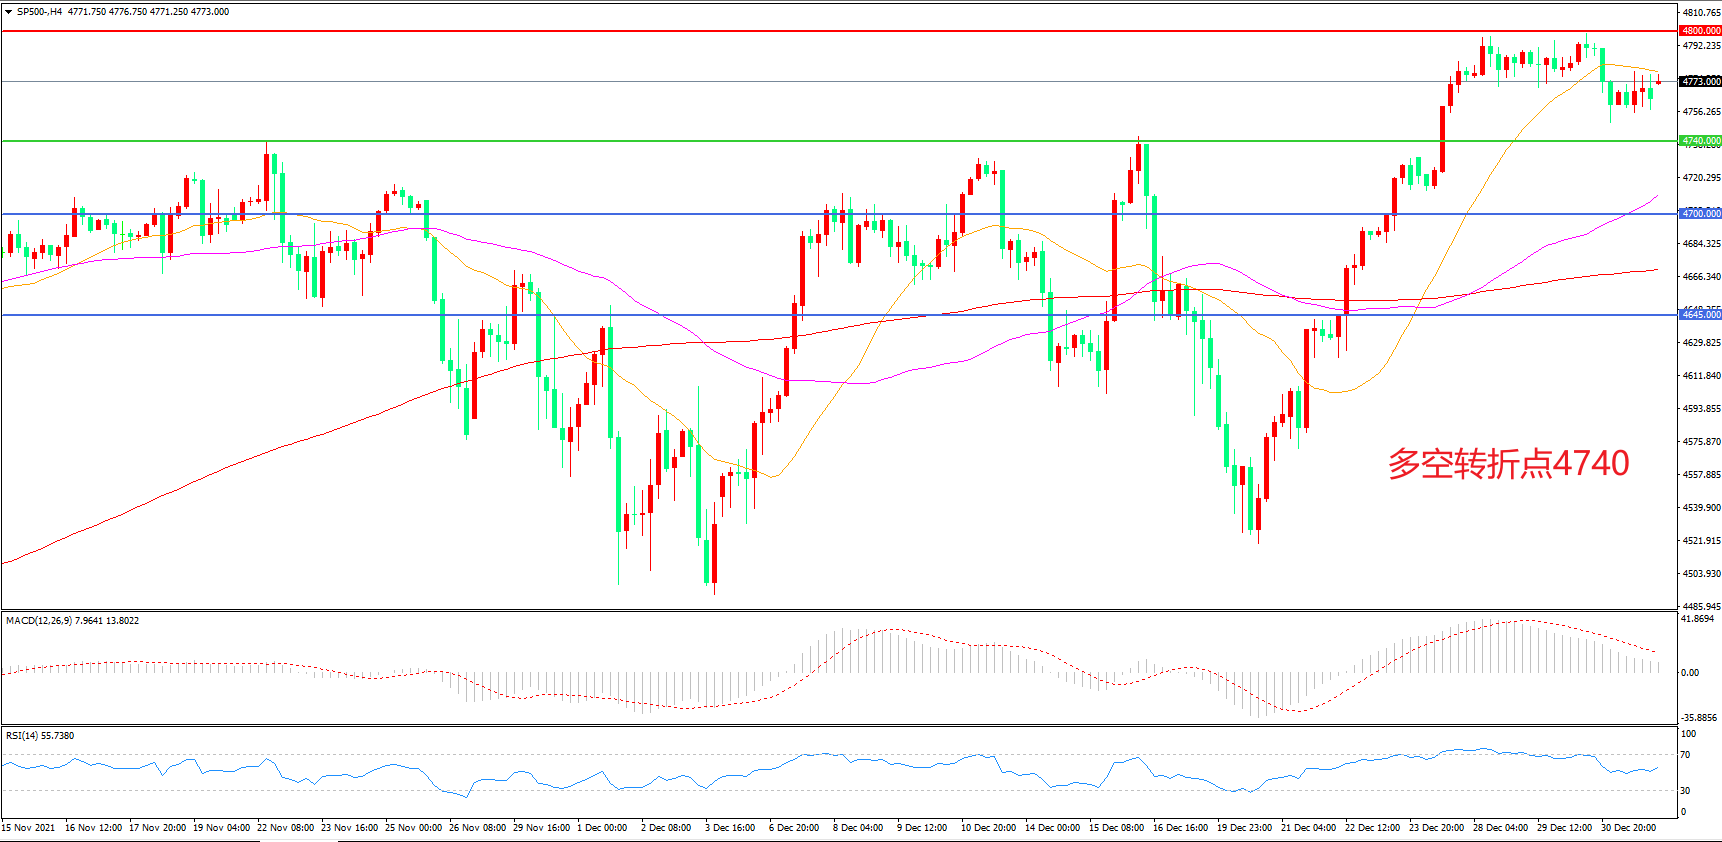Click the 6 Dec 20:00 time axis label
Image resolution: width=1722 pixels, height=842 pixels.
pyautogui.click(x=794, y=827)
